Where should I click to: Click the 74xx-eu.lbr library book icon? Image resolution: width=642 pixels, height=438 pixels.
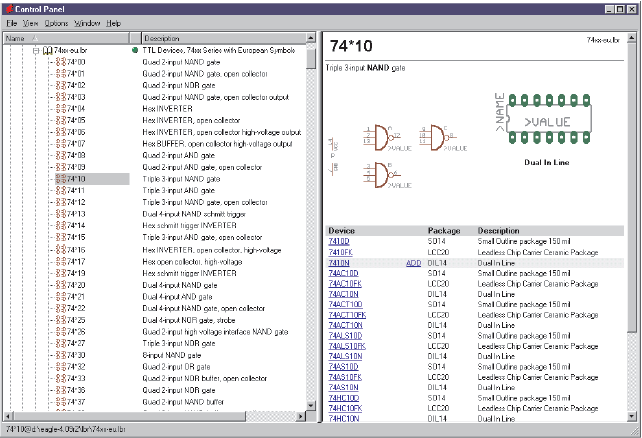click(x=47, y=50)
